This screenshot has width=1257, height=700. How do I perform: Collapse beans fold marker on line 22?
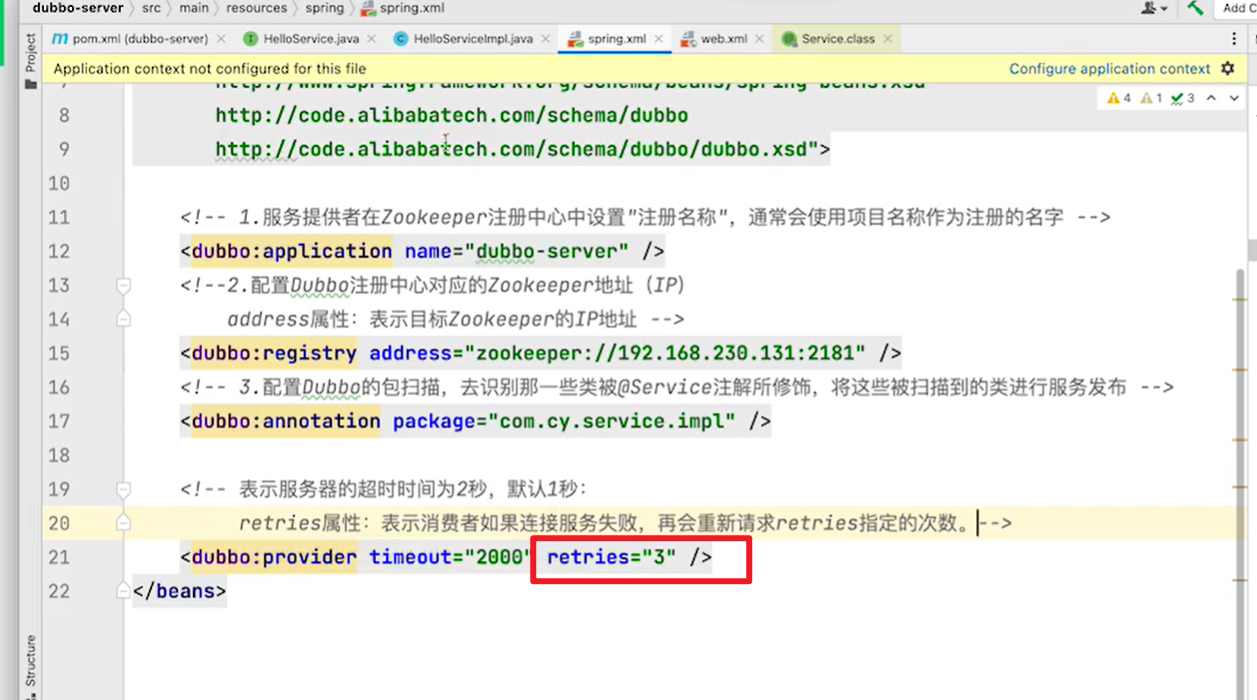123,591
